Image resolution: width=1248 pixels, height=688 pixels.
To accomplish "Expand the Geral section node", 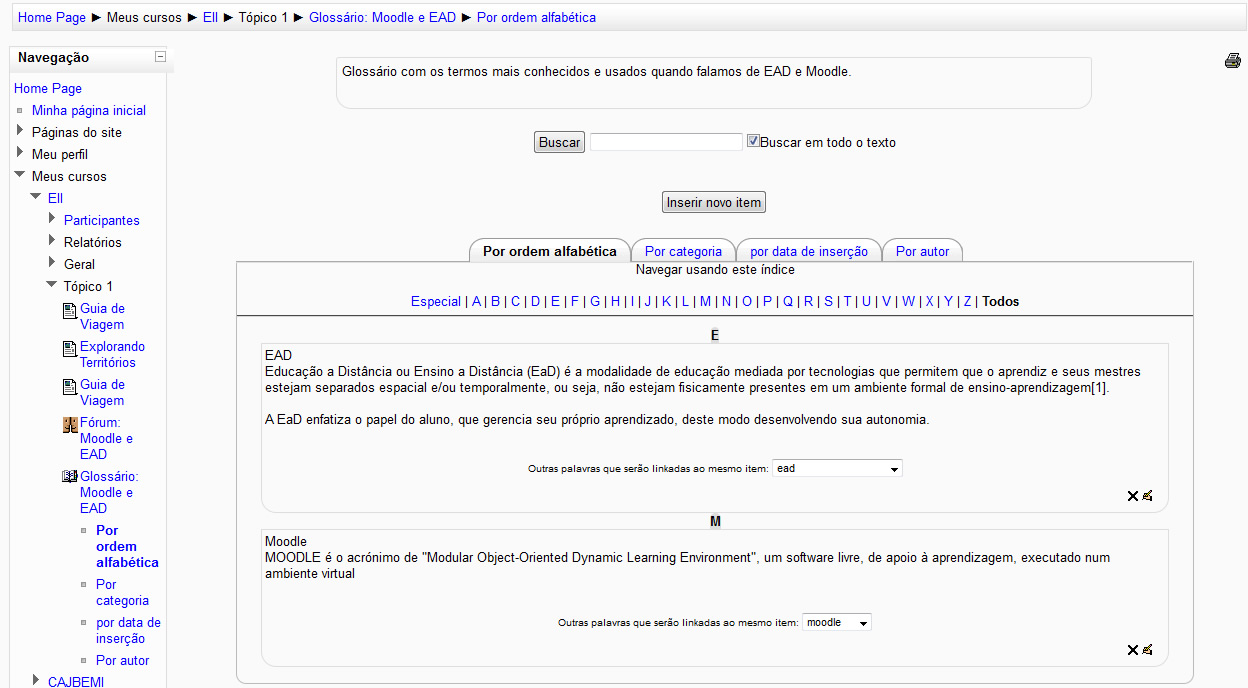I will coord(52,263).
